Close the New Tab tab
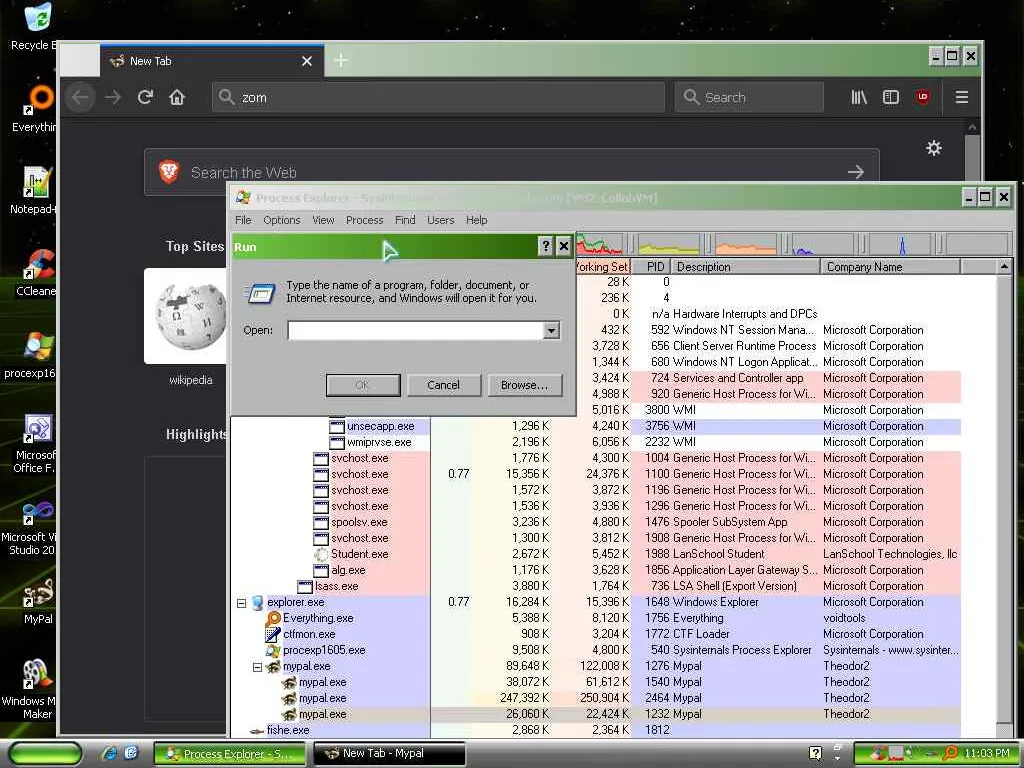This screenshot has width=1024, height=768. click(307, 61)
